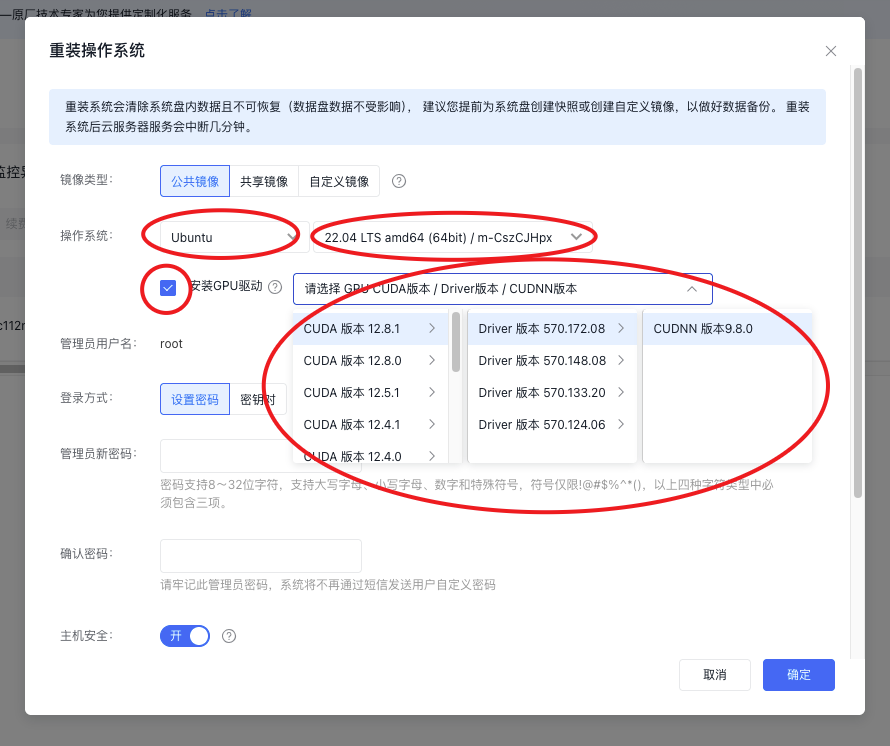Close the 重装操作系统 dialog with X
The height and width of the screenshot is (746, 890).
click(x=830, y=51)
